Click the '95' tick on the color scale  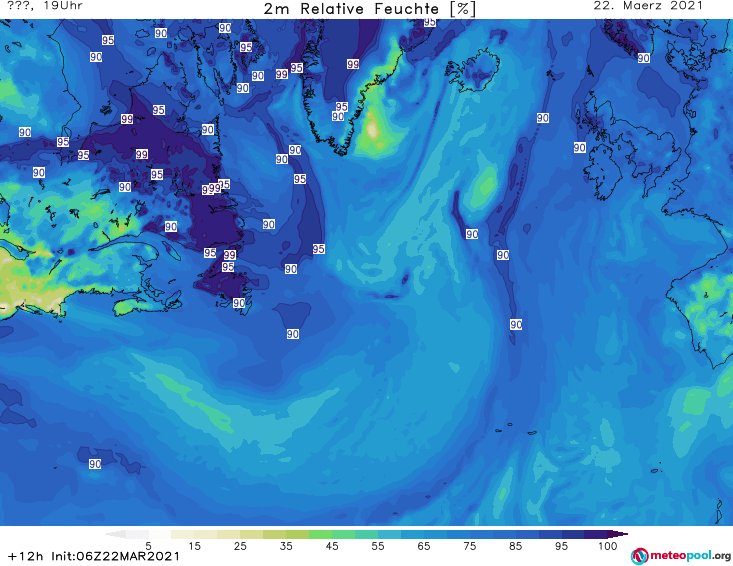pos(561,546)
